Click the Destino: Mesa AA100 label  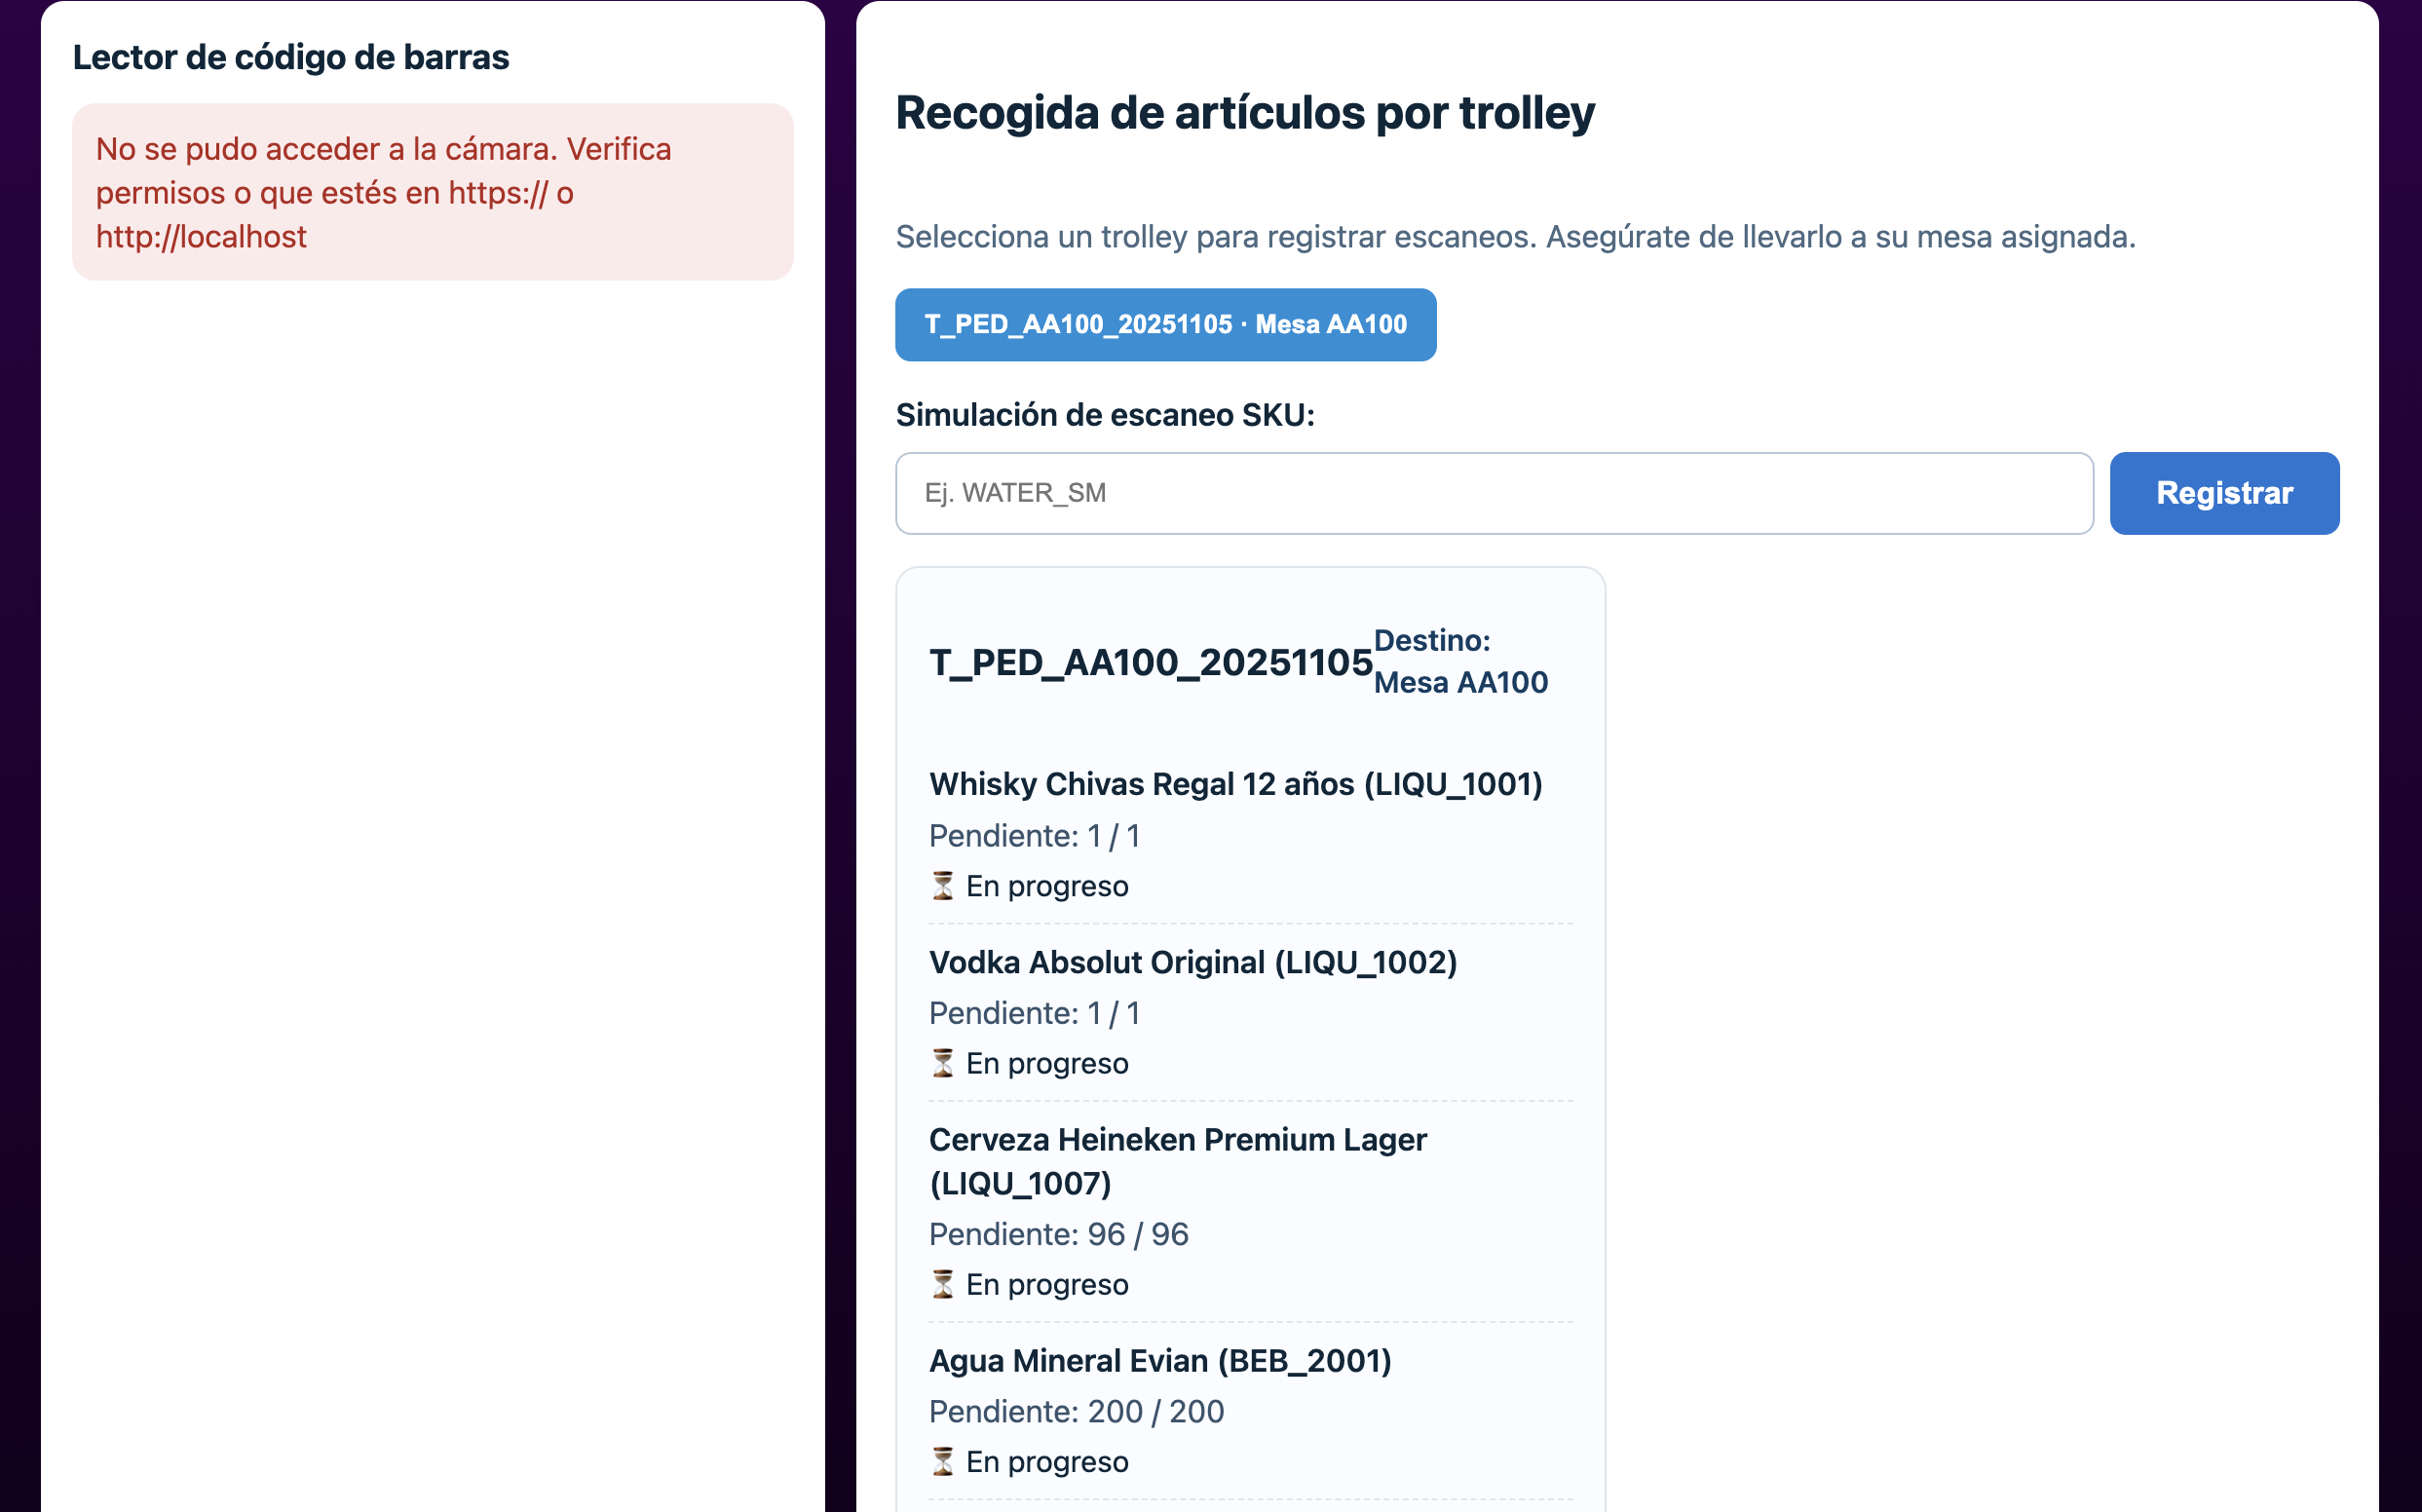pyautogui.click(x=1459, y=661)
